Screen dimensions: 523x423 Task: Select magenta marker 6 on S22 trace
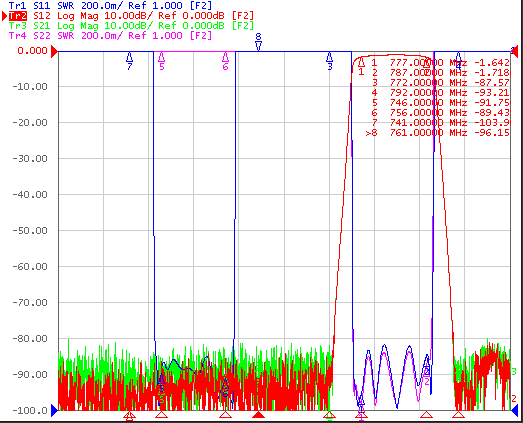click(x=225, y=61)
